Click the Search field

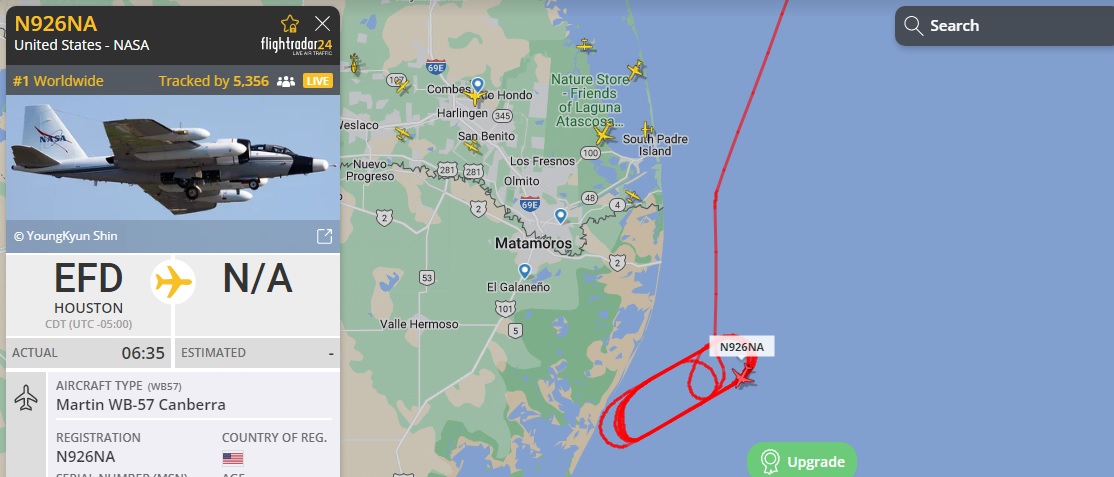(x=1005, y=26)
